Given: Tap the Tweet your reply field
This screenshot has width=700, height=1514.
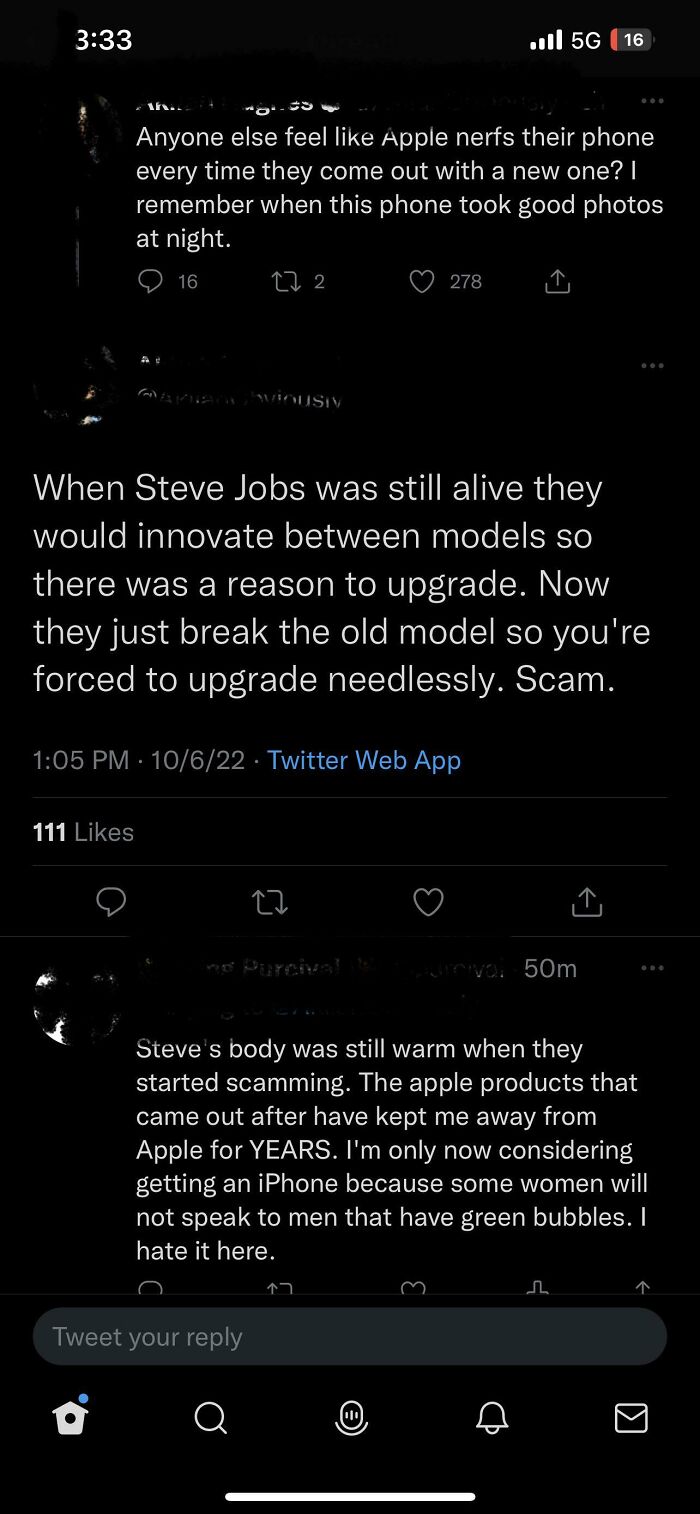Looking at the screenshot, I should (350, 1336).
